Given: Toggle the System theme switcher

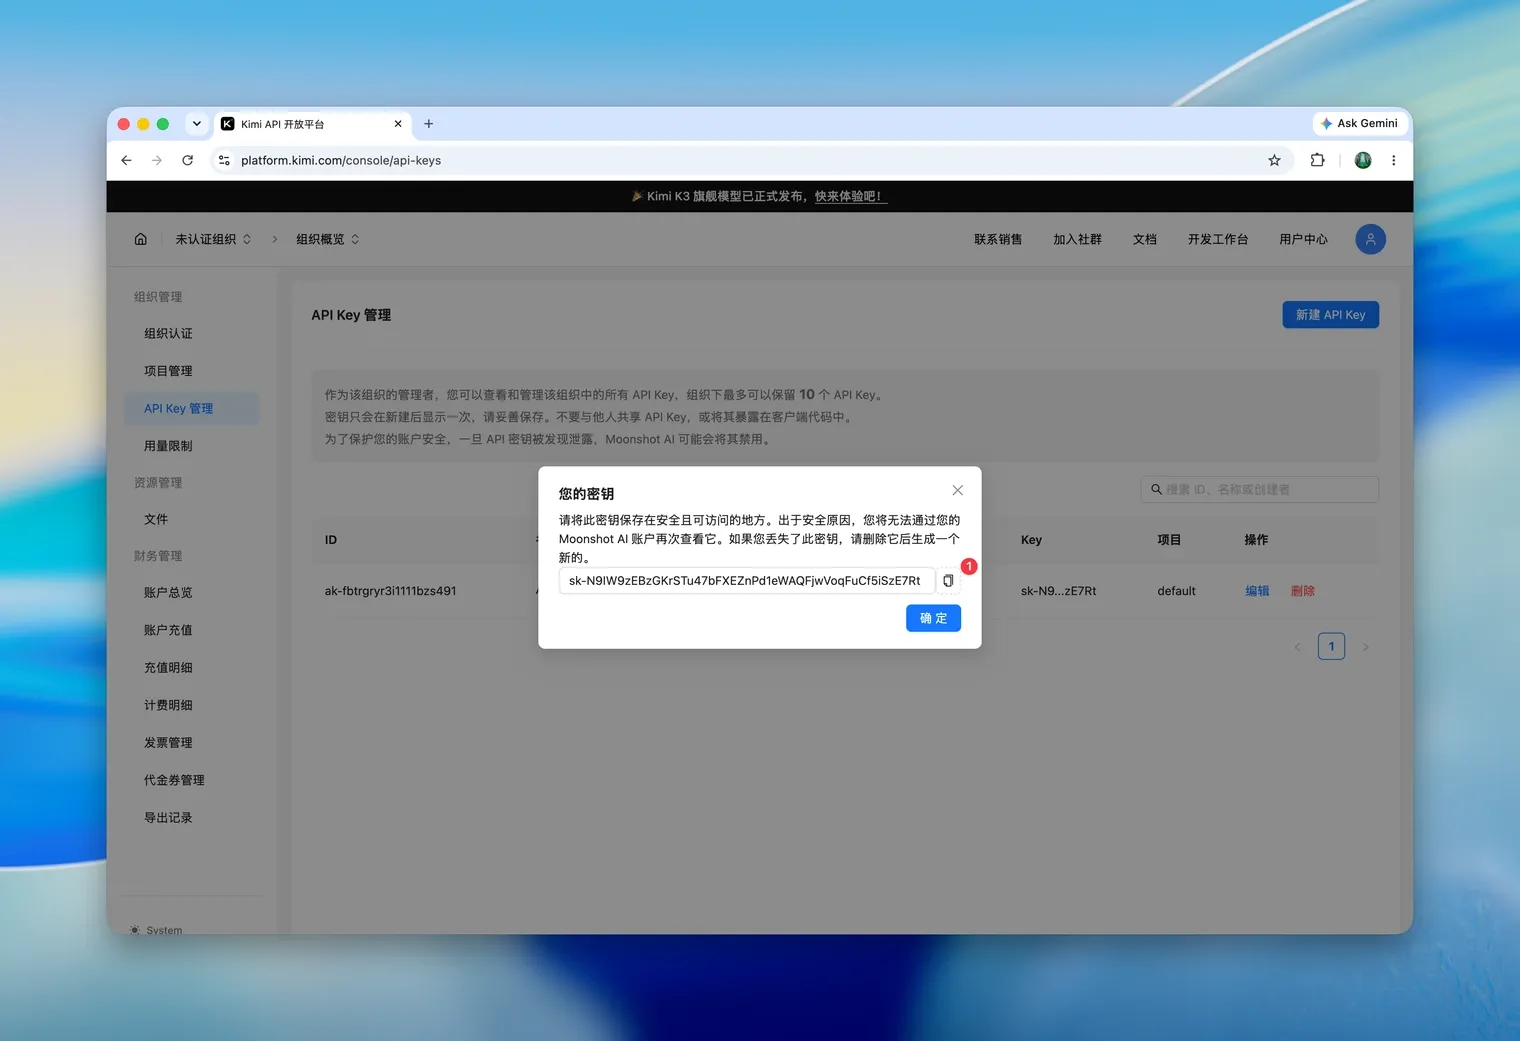Looking at the screenshot, I should (156, 929).
